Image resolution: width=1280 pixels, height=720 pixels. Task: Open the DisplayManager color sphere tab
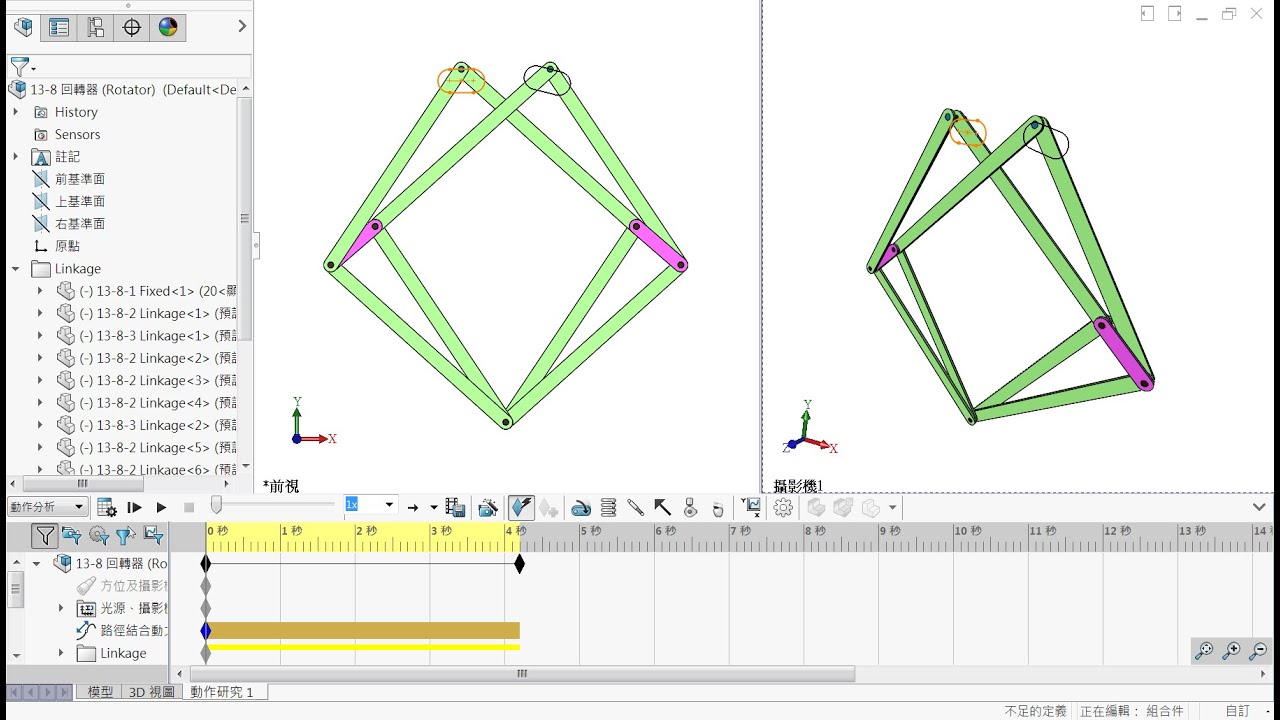click(x=168, y=27)
